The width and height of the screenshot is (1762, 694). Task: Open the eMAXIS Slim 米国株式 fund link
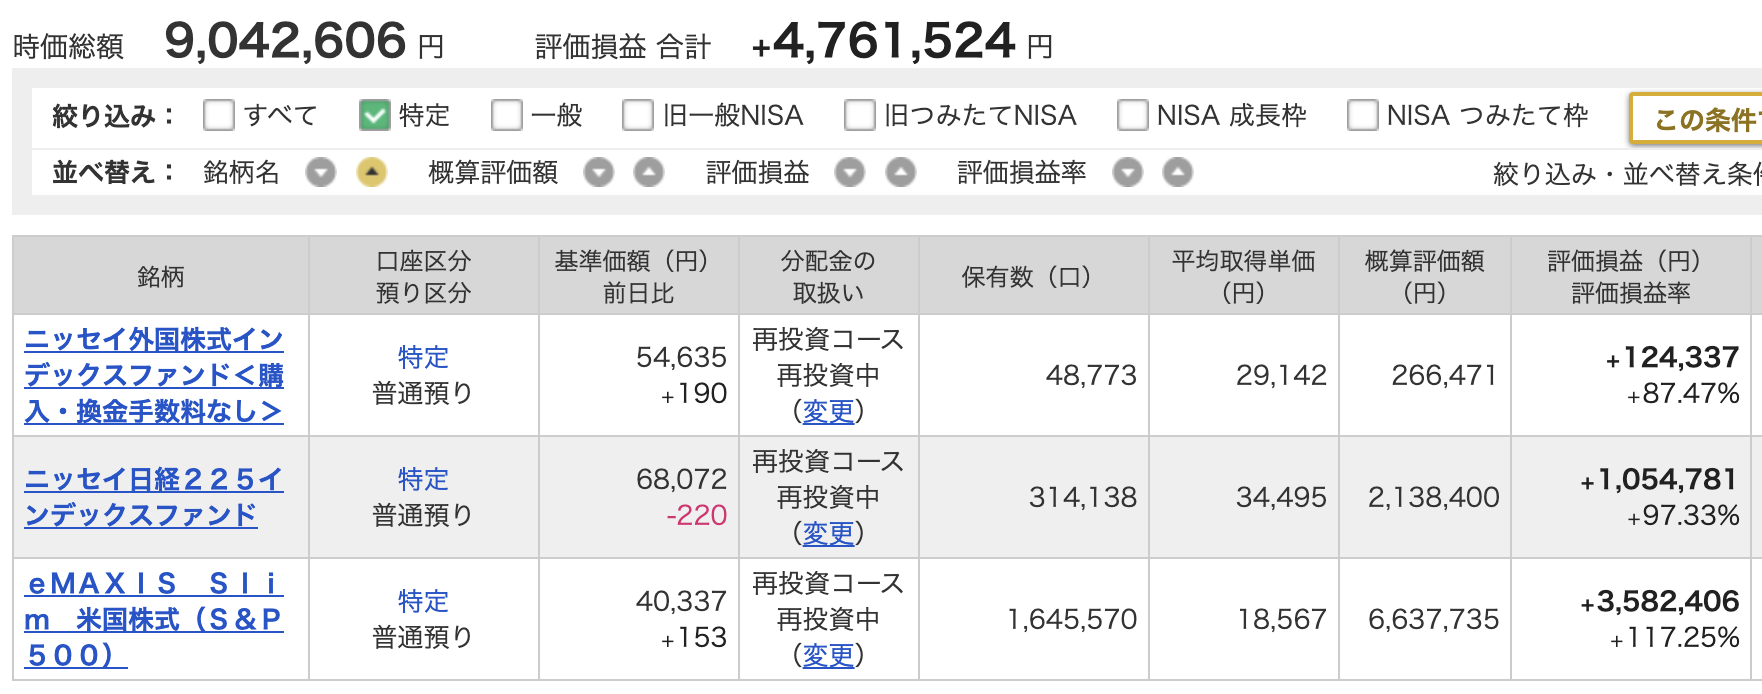click(154, 619)
